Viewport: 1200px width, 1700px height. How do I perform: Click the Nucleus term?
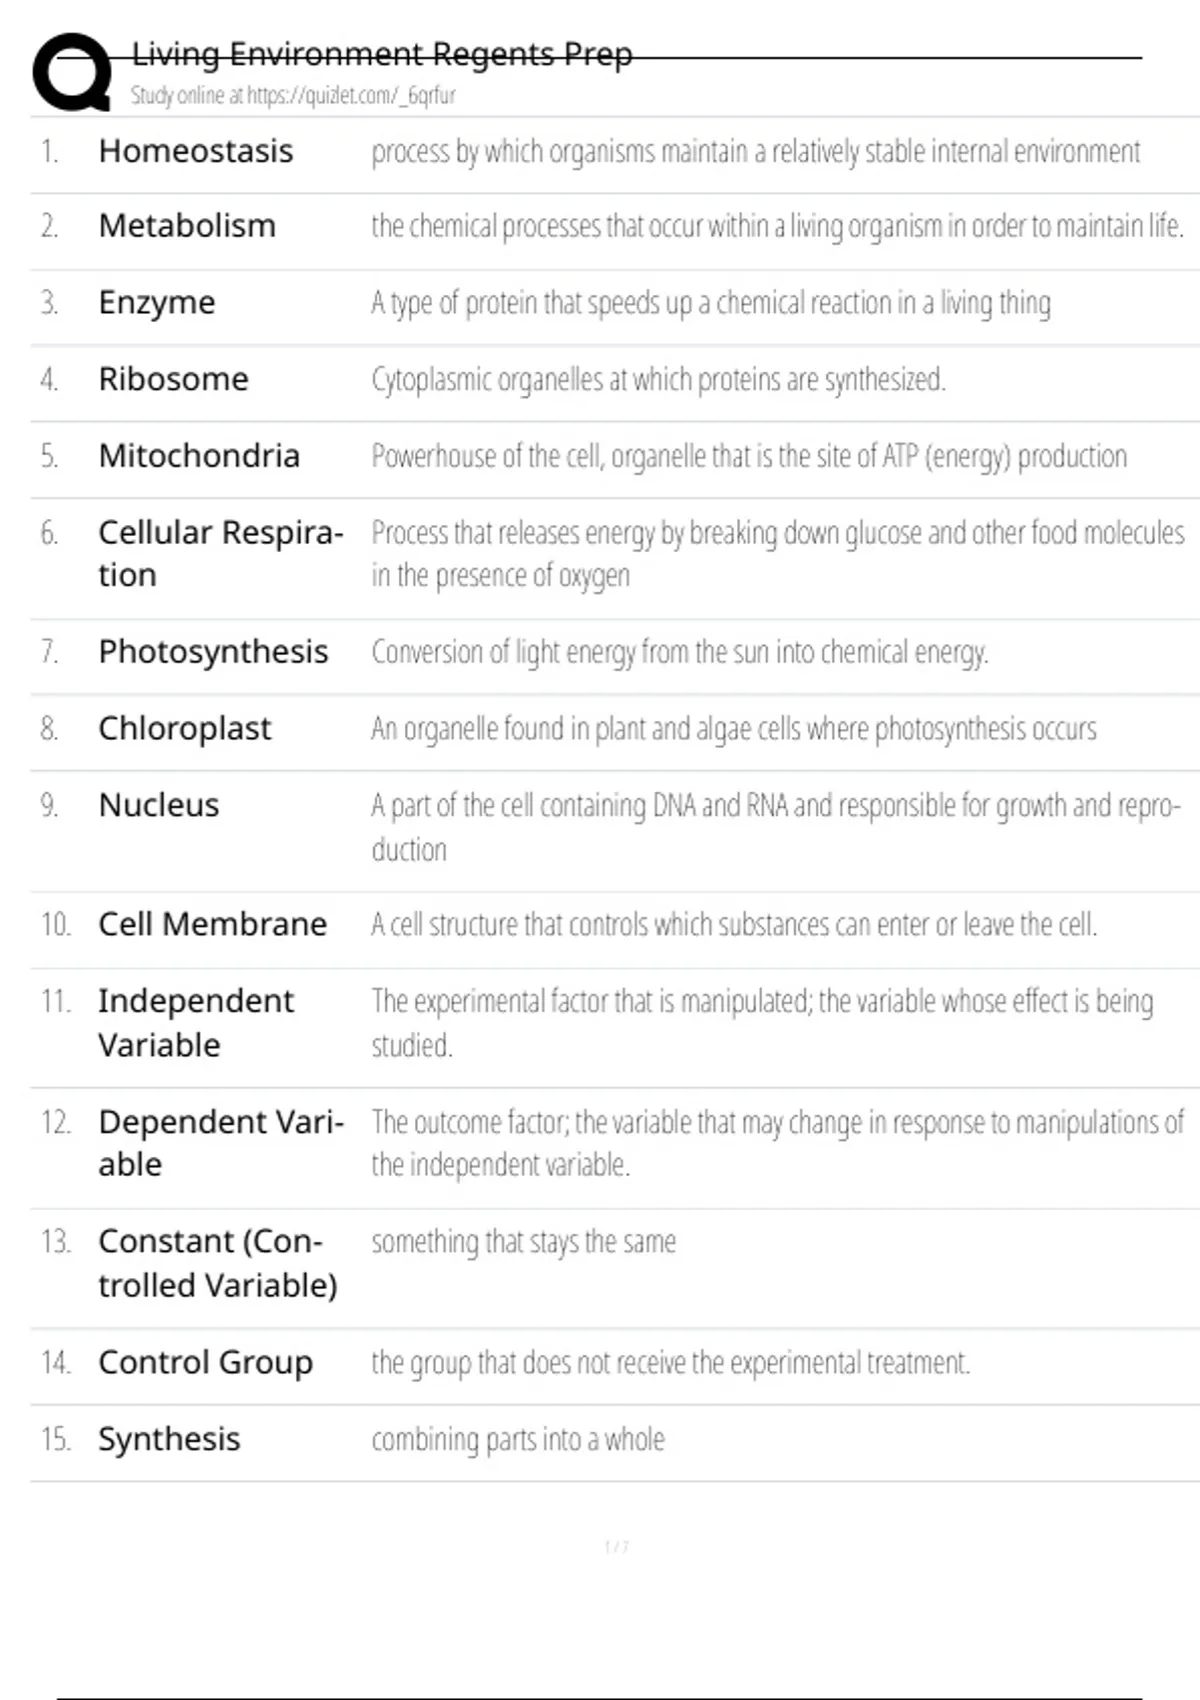point(159,805)
